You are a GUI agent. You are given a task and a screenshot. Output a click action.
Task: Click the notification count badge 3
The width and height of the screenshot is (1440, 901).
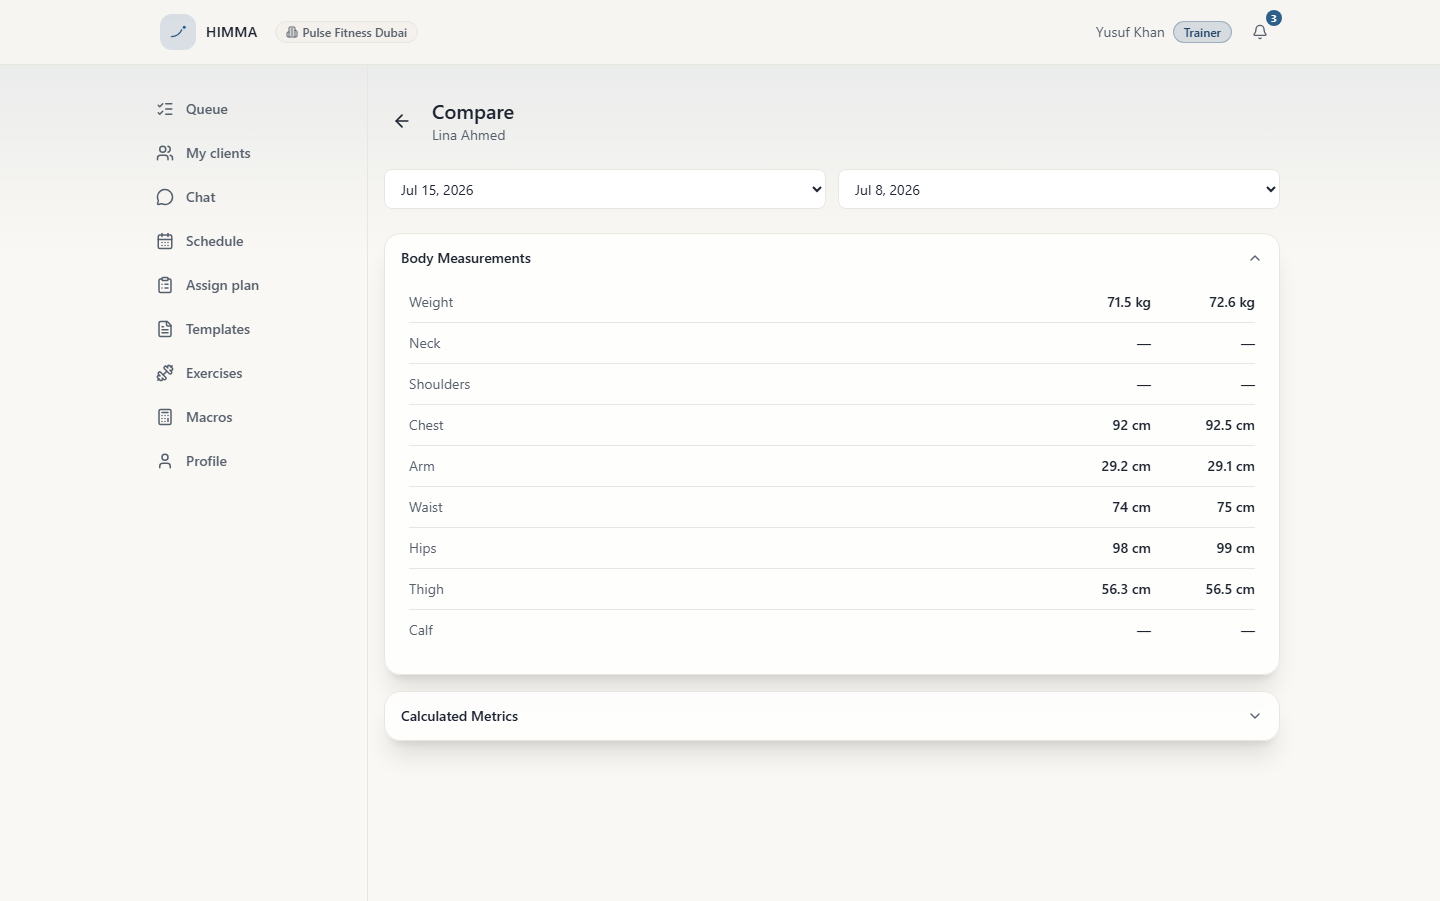click(1273, 18)
